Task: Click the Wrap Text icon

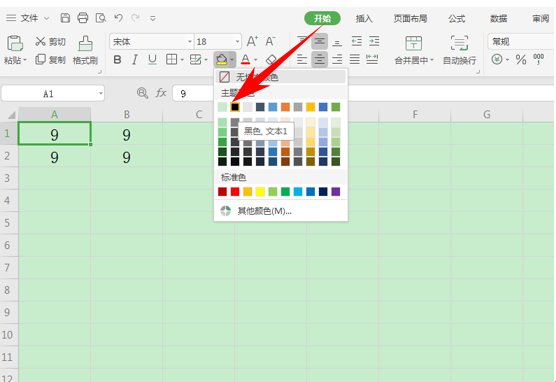Action: coord(459,43)
